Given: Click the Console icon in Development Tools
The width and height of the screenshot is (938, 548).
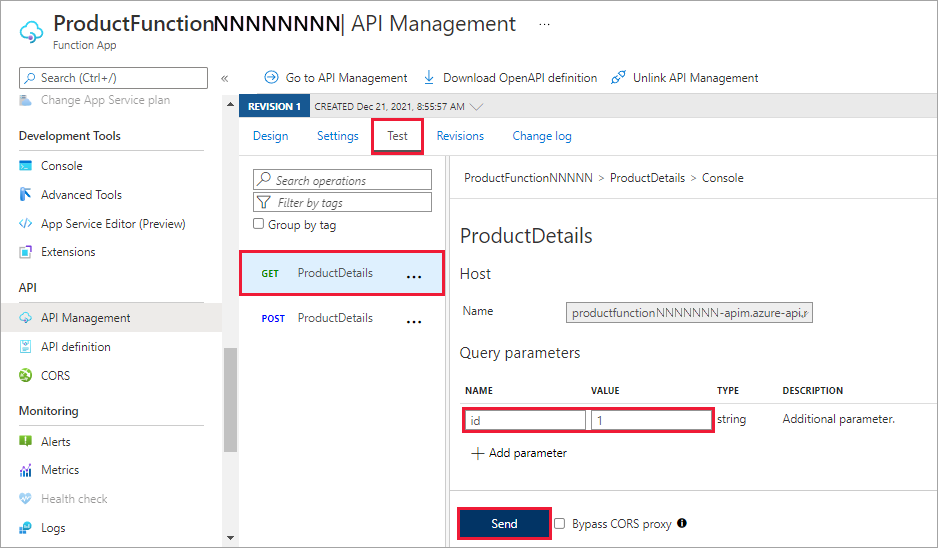Looking at the screenshot, I should pos(25,166).
